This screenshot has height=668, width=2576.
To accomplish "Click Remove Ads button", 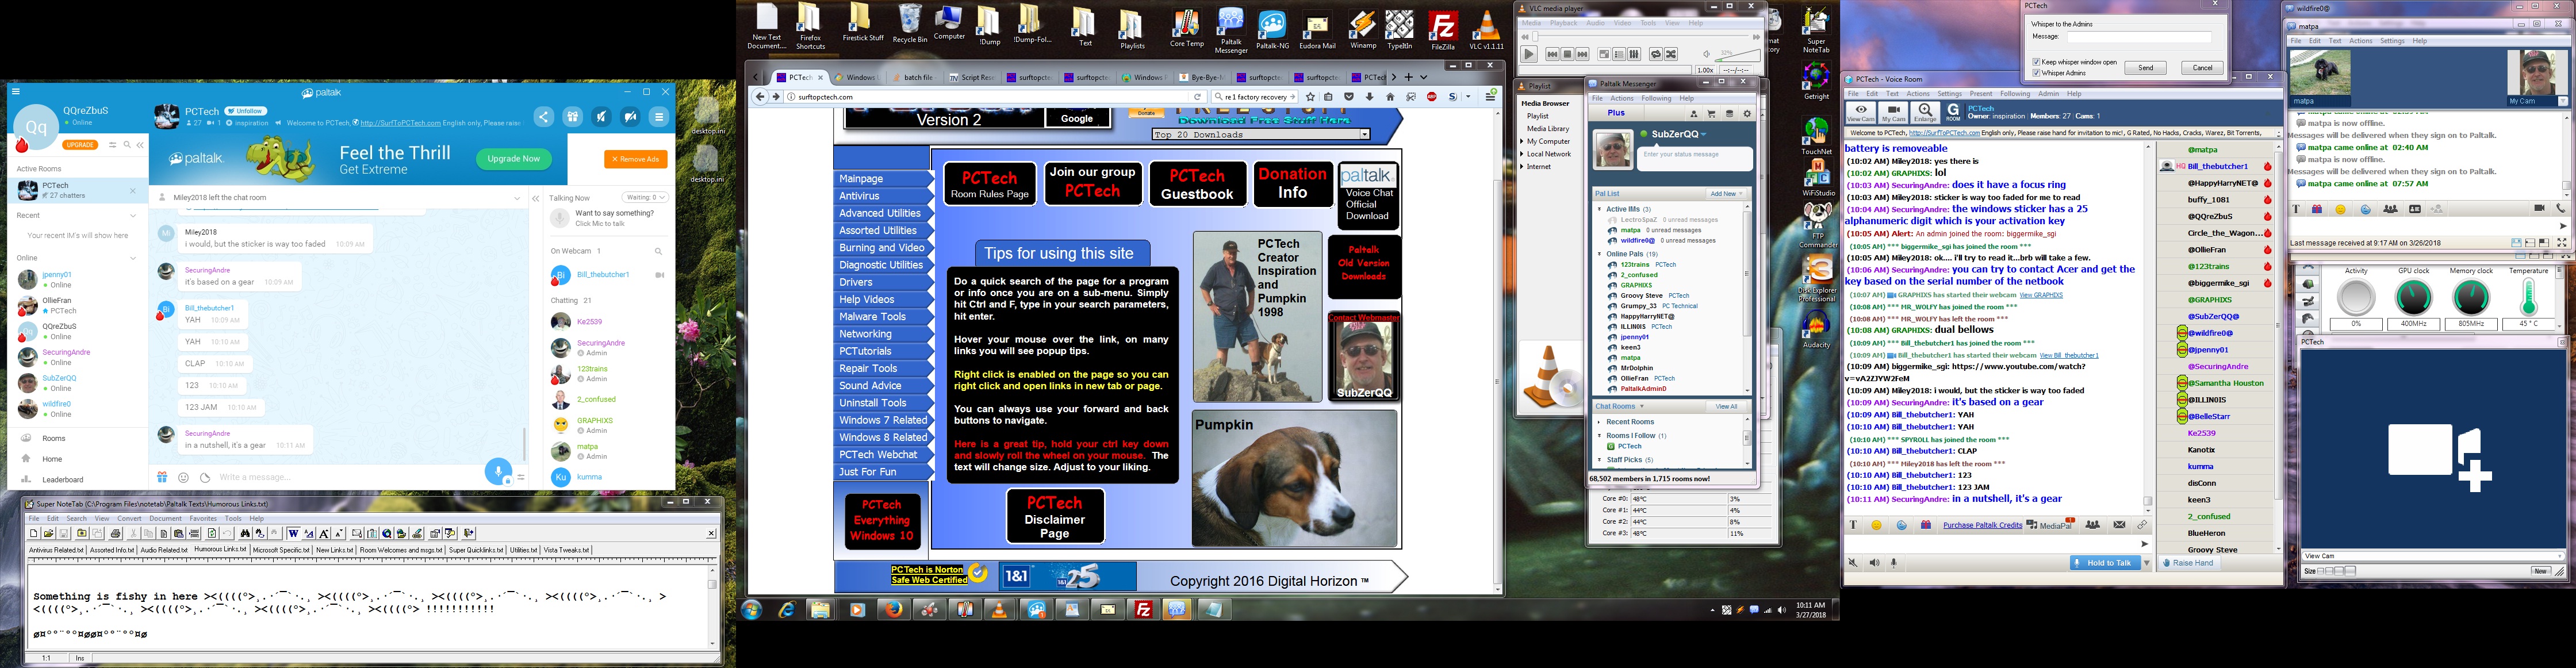I will (x=635, y=159).
